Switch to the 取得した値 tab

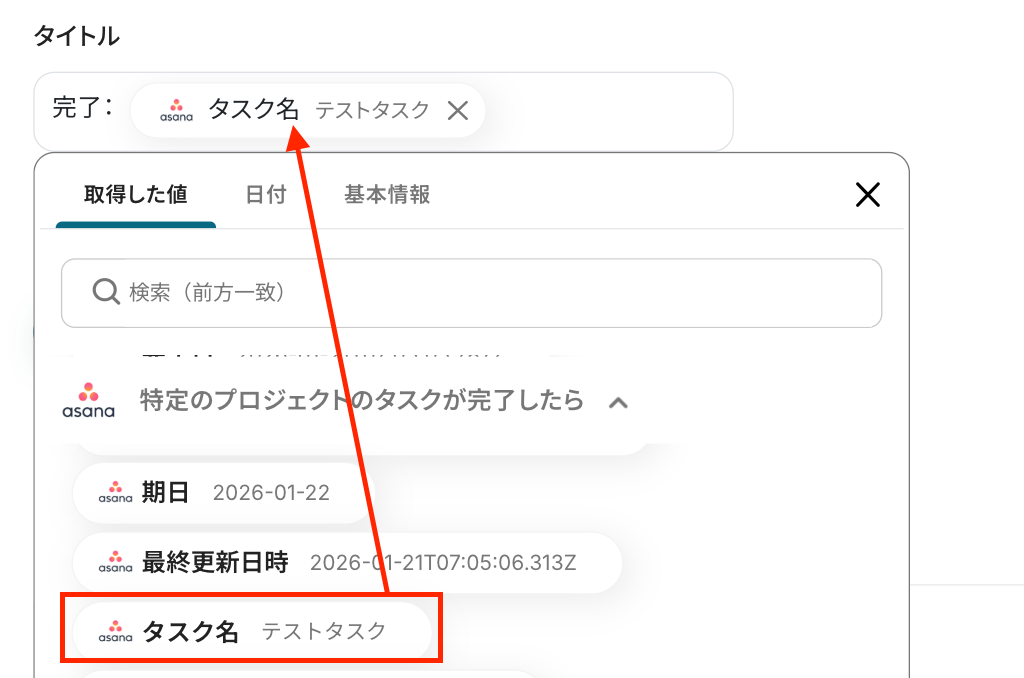[135, 195]
